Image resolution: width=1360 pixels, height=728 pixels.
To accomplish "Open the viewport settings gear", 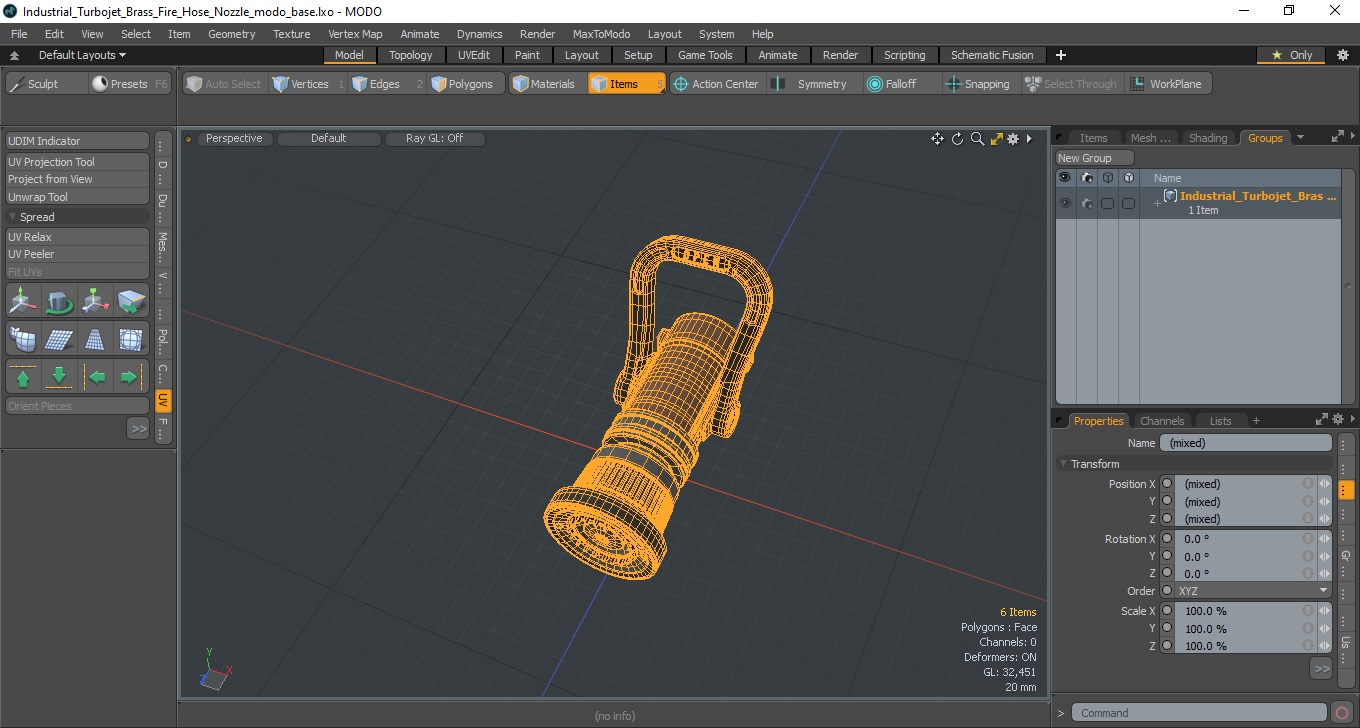I will point(1013,139).
